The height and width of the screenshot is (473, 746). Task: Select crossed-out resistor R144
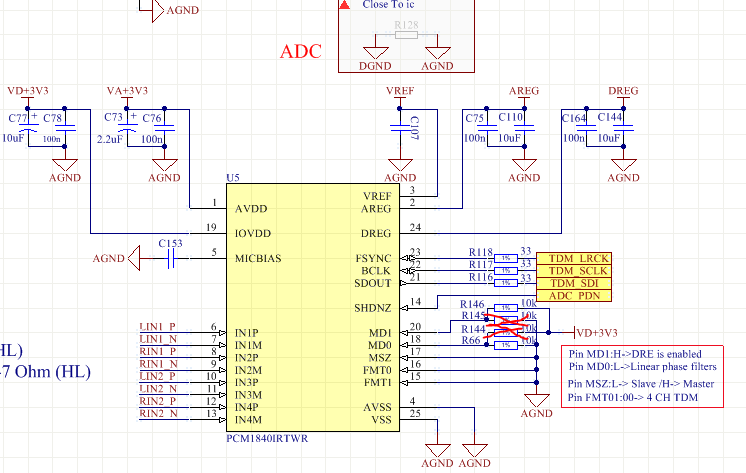506,333
